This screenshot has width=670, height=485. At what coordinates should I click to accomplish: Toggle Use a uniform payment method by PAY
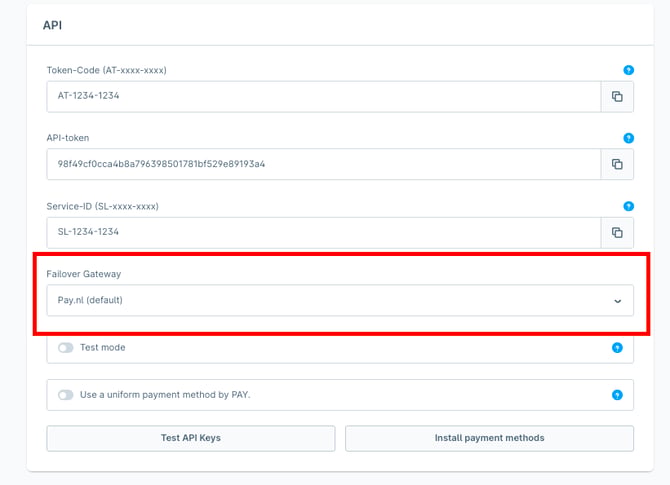tap(66, 395)
